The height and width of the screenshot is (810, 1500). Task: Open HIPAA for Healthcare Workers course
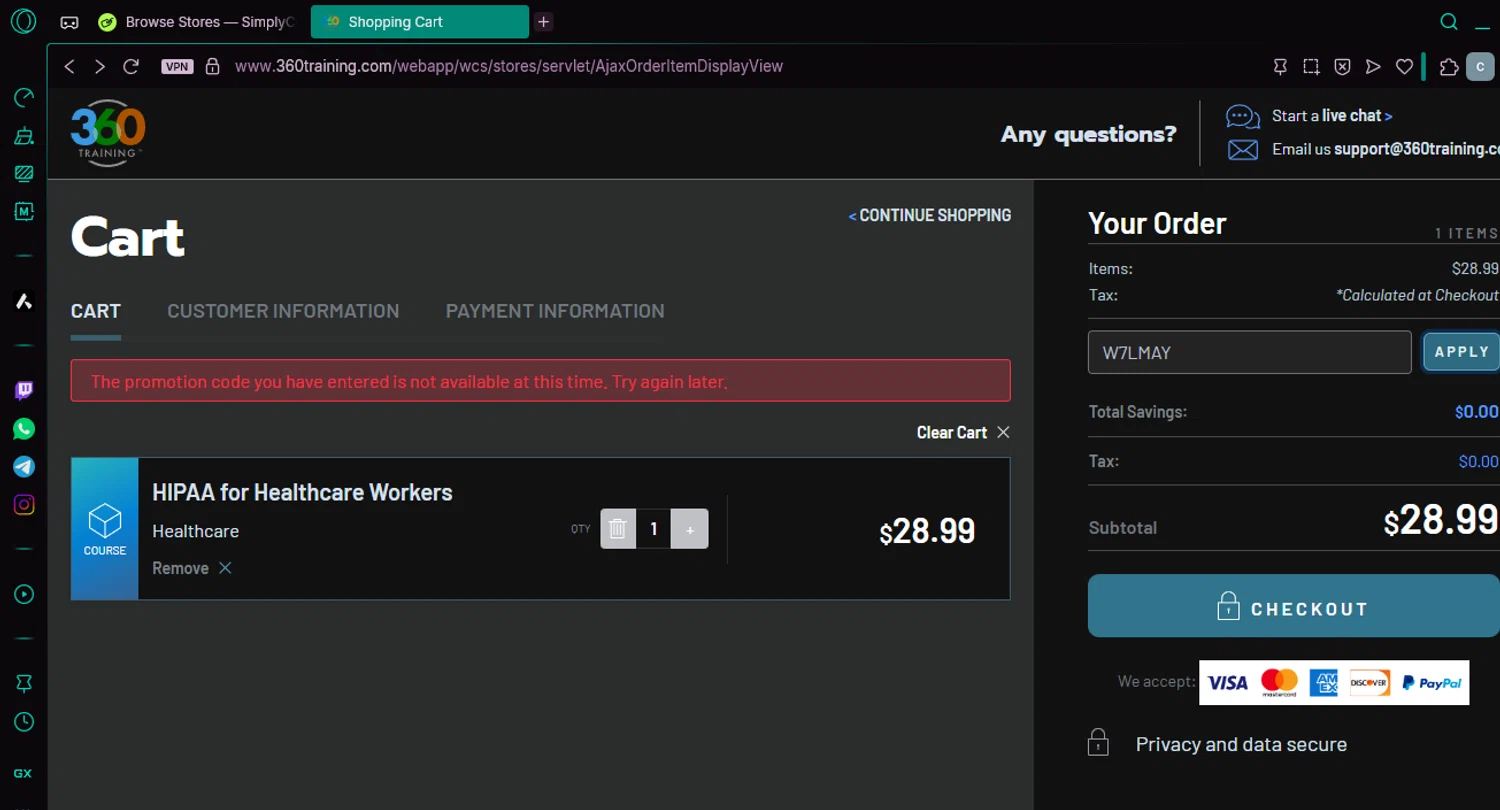302,492
